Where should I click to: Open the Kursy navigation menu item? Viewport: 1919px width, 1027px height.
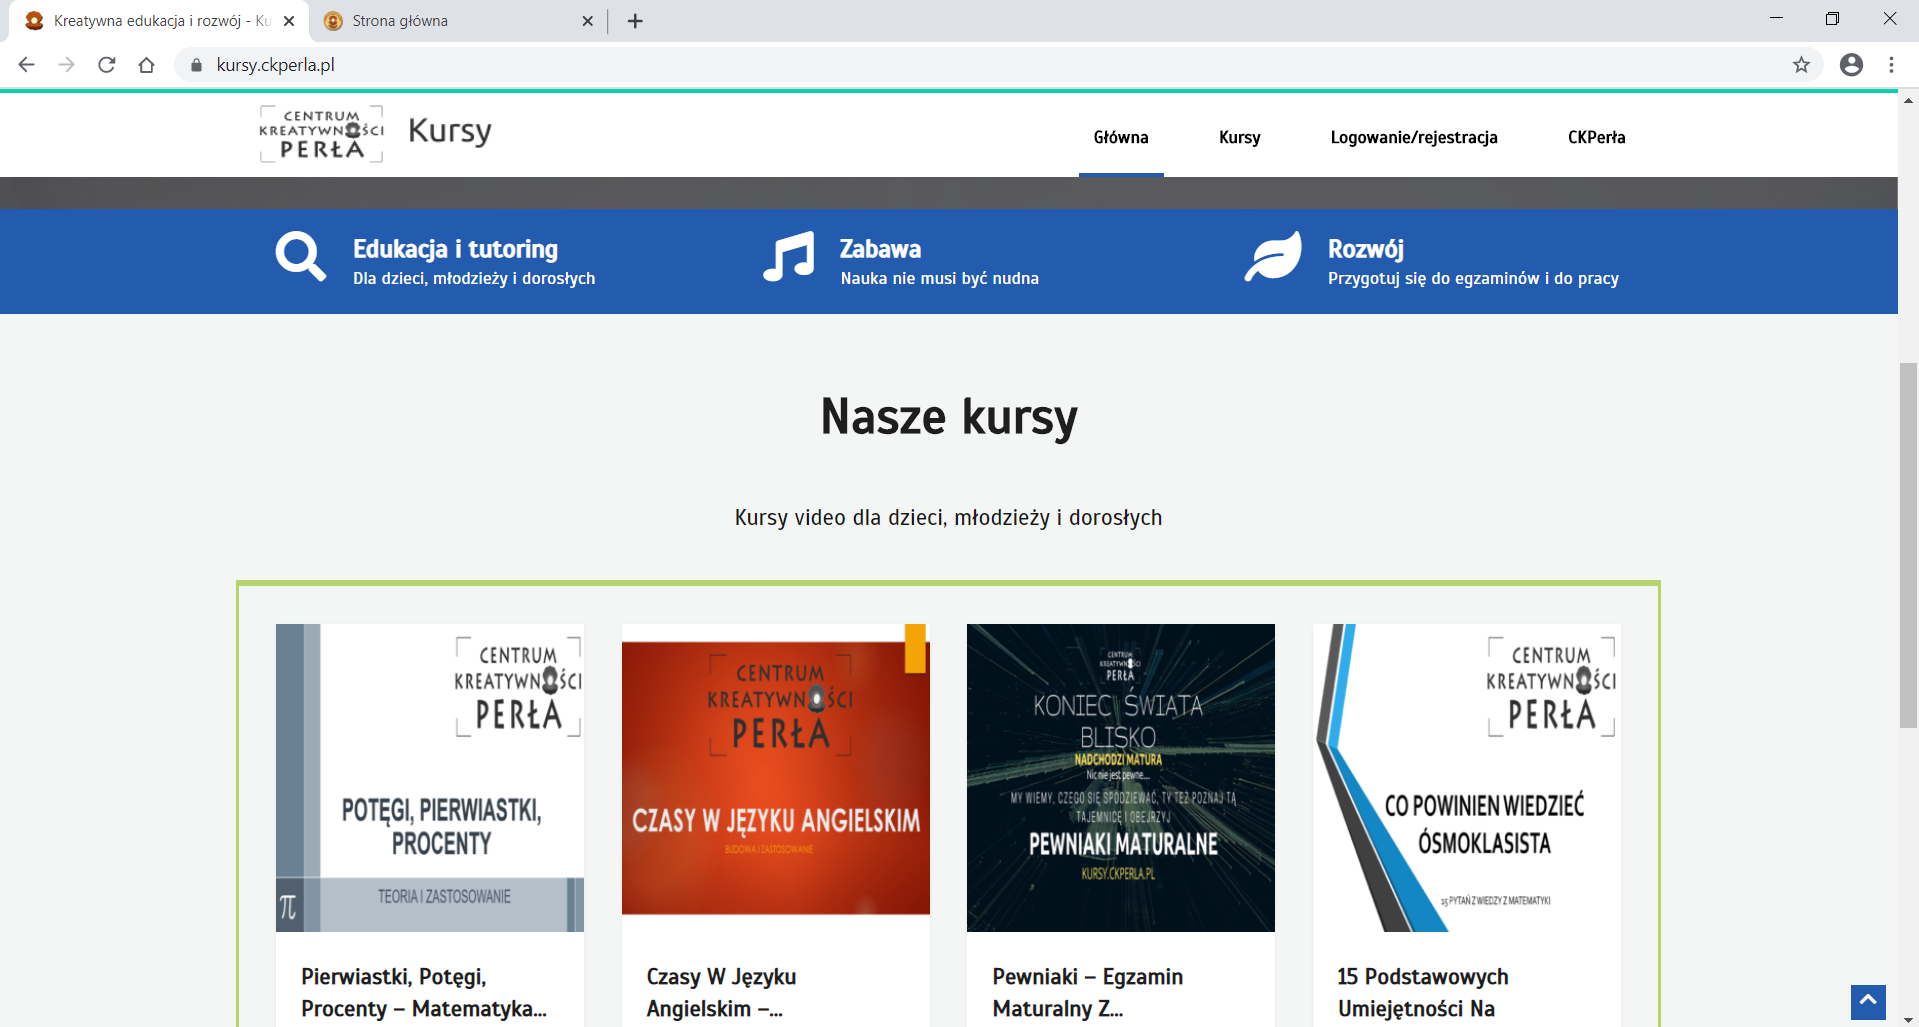(1239, 138)
